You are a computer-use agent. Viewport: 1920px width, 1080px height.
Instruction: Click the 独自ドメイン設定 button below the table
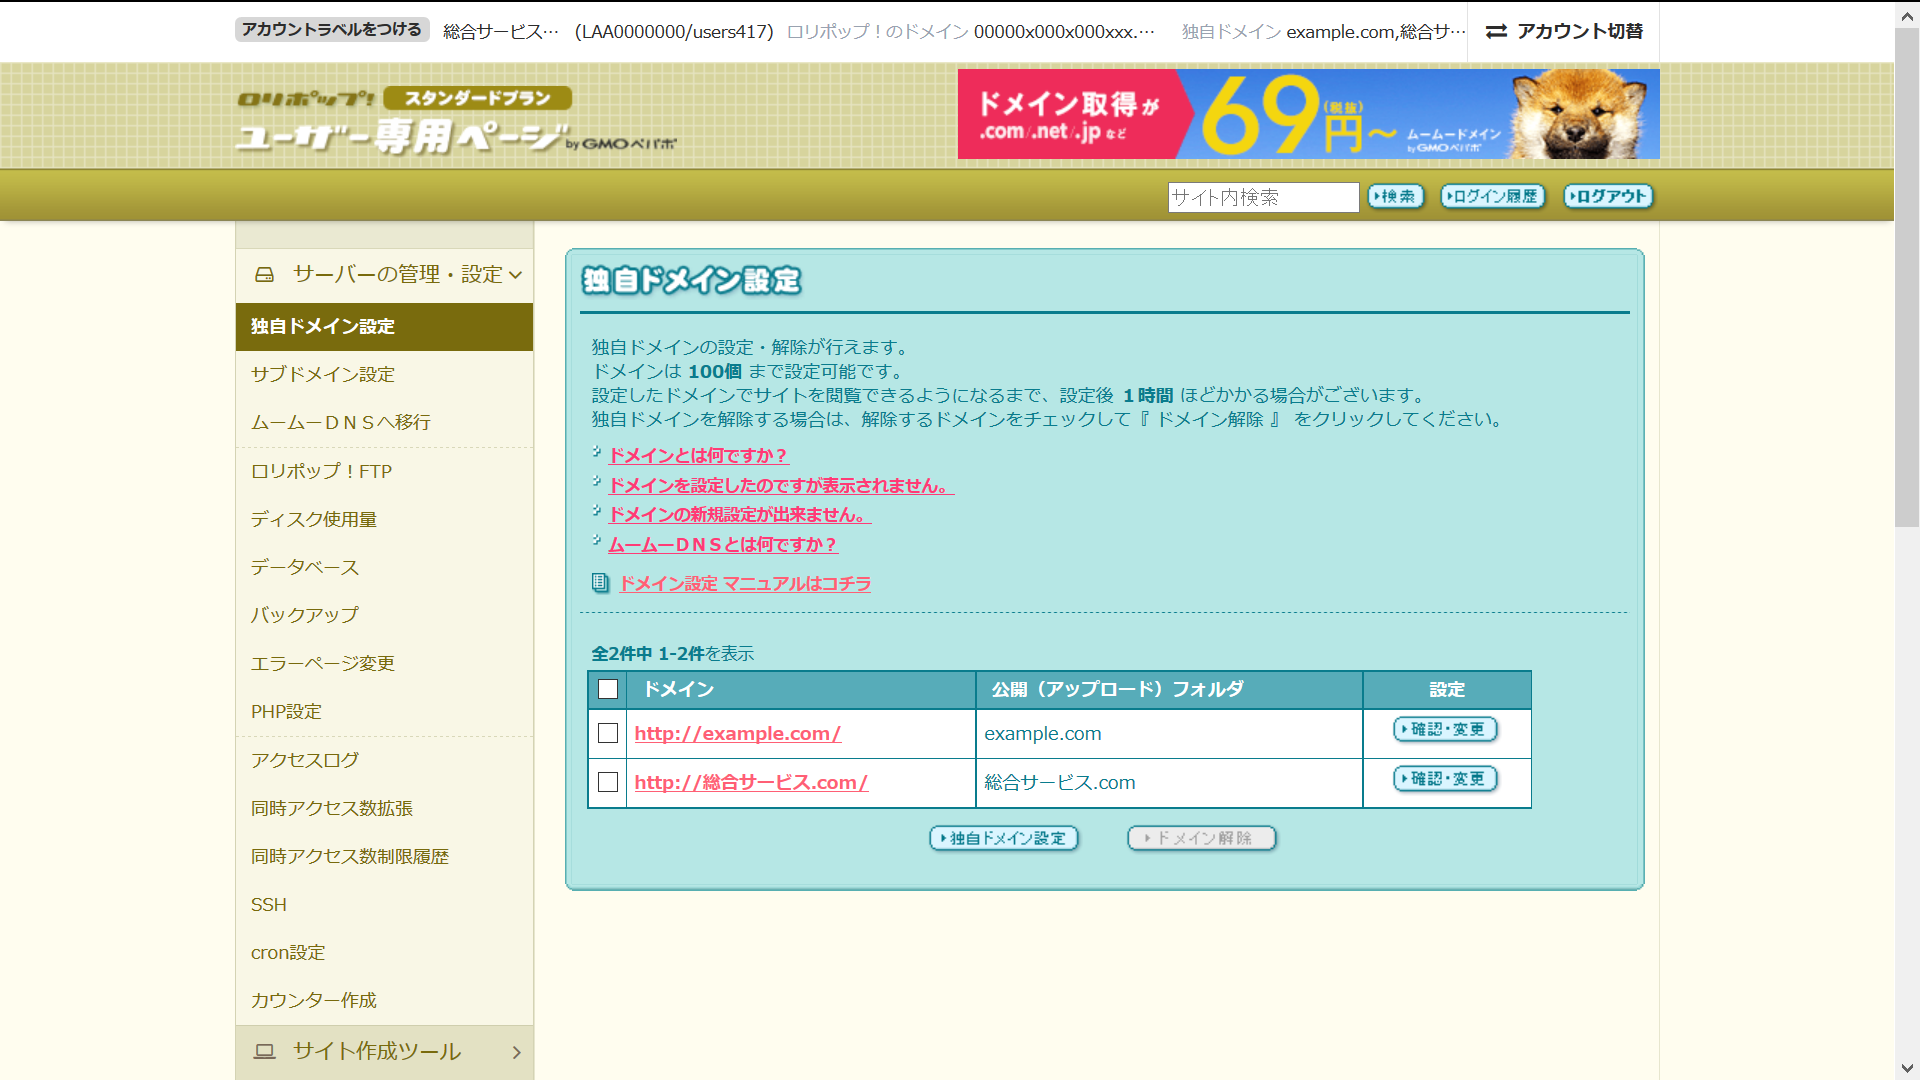click(x=1004, y=838)
